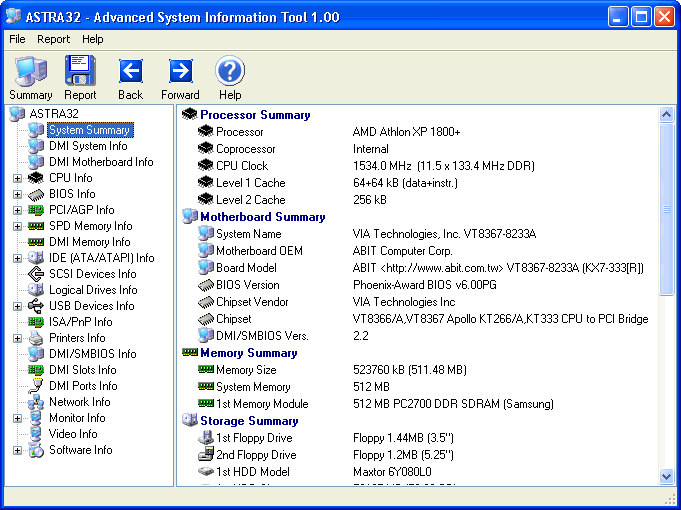Click the Summary toolbar icon

point(30,71)
